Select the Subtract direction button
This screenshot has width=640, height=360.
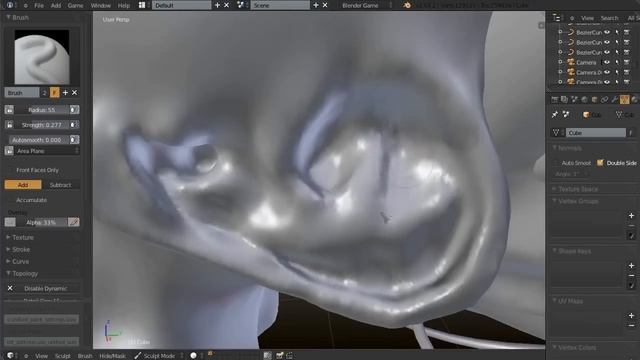[60, 185]
